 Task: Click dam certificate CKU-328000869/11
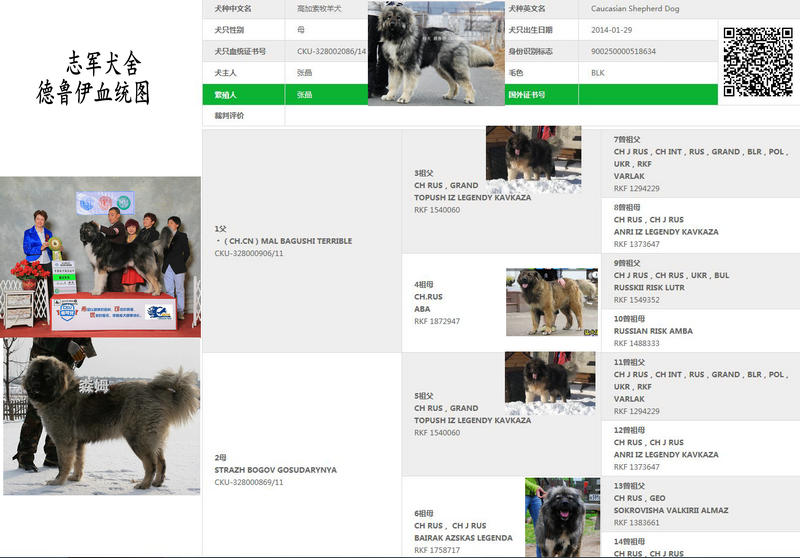point(248,483)
